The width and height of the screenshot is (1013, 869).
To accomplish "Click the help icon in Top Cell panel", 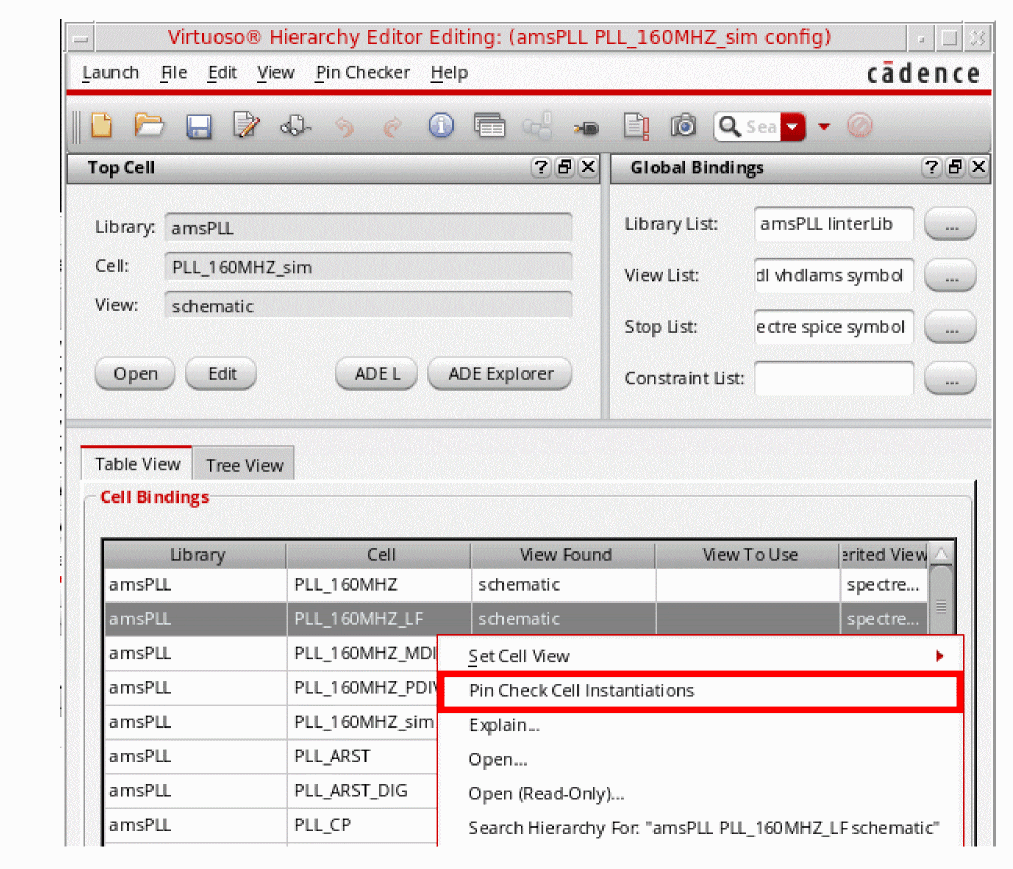I will pos(541,168).
